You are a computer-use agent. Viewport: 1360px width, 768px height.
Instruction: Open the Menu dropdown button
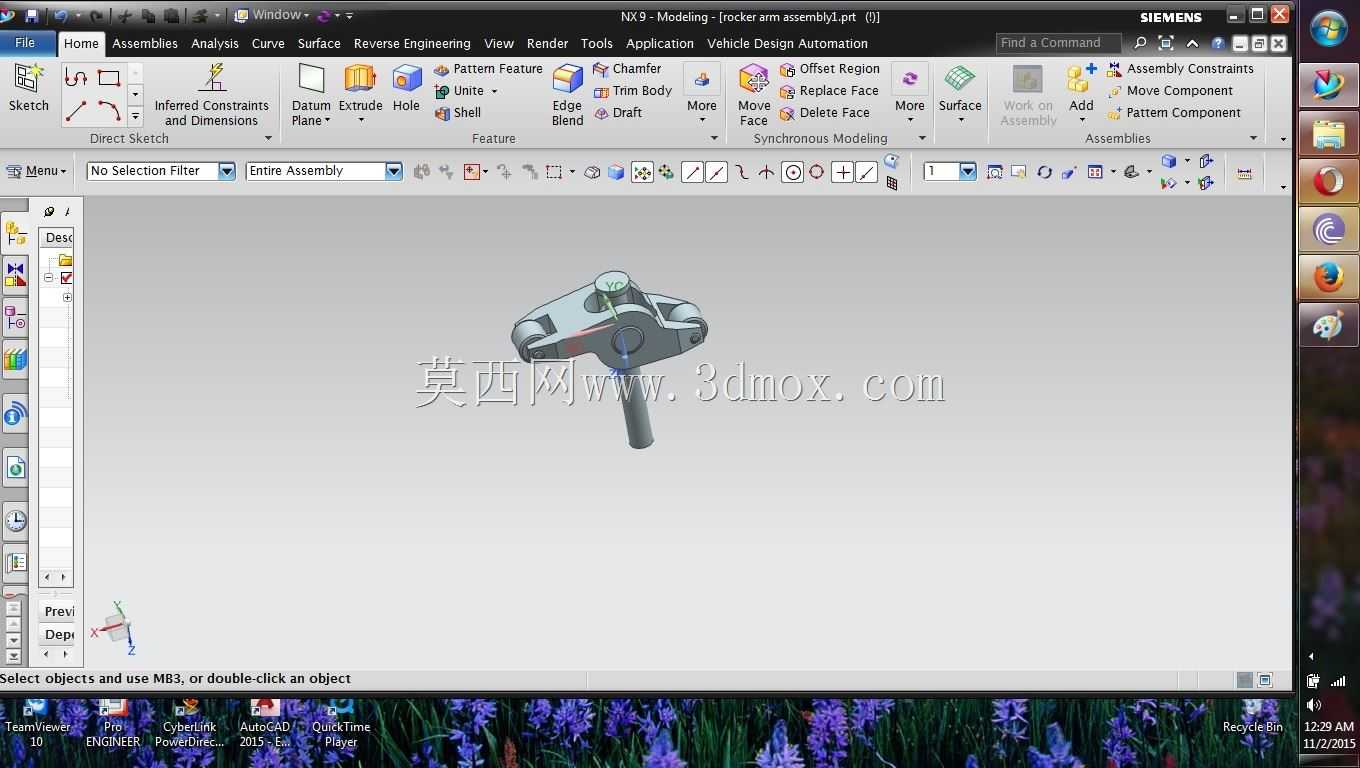tap(36, 171)
